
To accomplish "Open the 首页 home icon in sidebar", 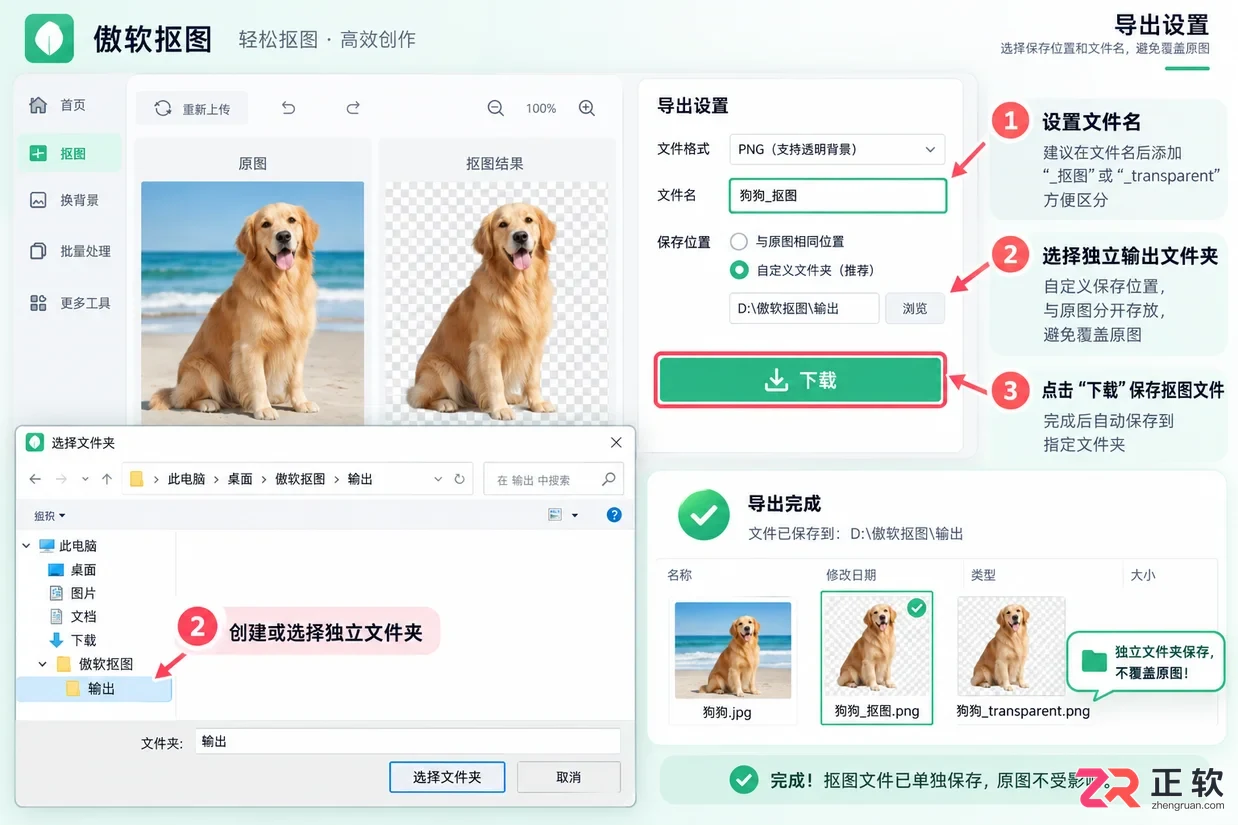I will 38,105.
